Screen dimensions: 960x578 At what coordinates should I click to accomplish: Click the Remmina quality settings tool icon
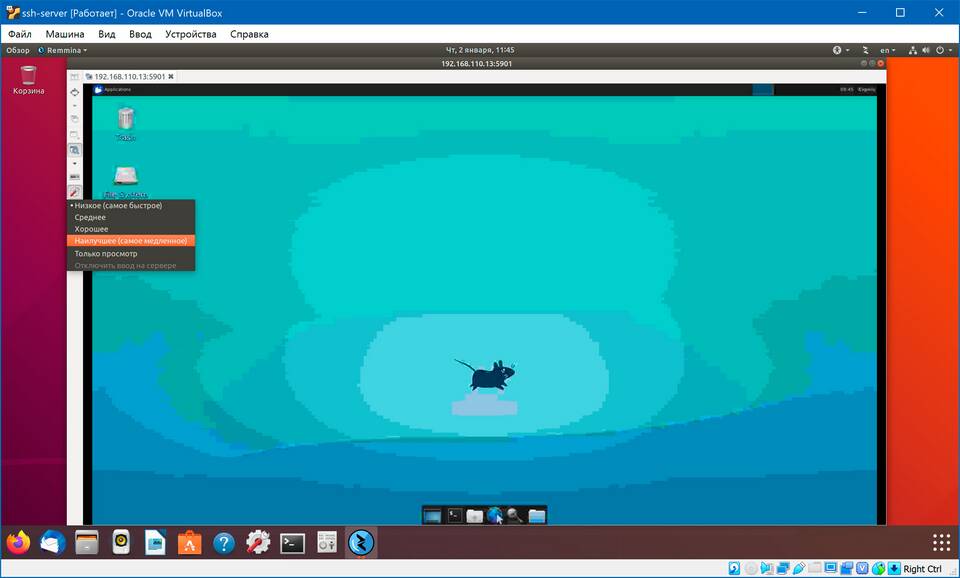(x=75, y=192)
